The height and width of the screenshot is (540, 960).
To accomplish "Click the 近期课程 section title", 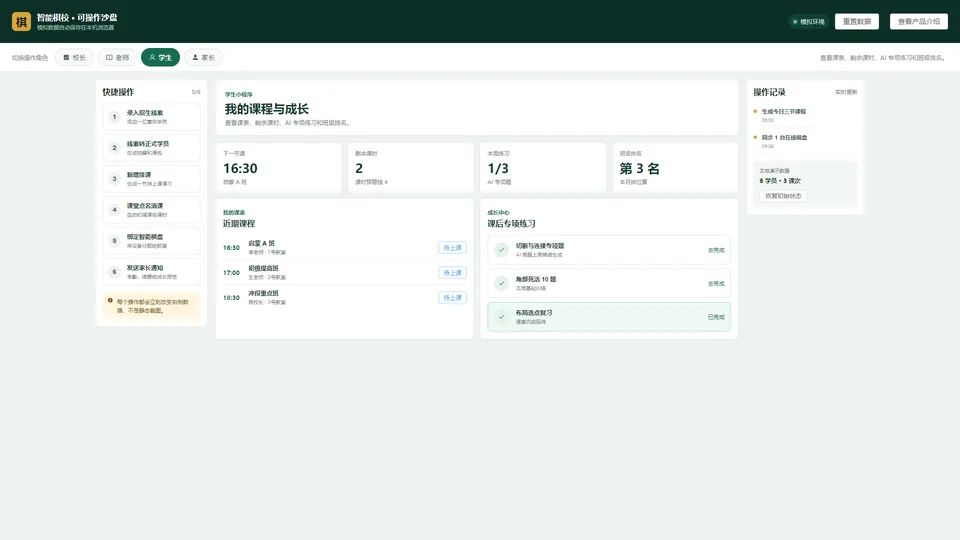I will pos(239,223).
